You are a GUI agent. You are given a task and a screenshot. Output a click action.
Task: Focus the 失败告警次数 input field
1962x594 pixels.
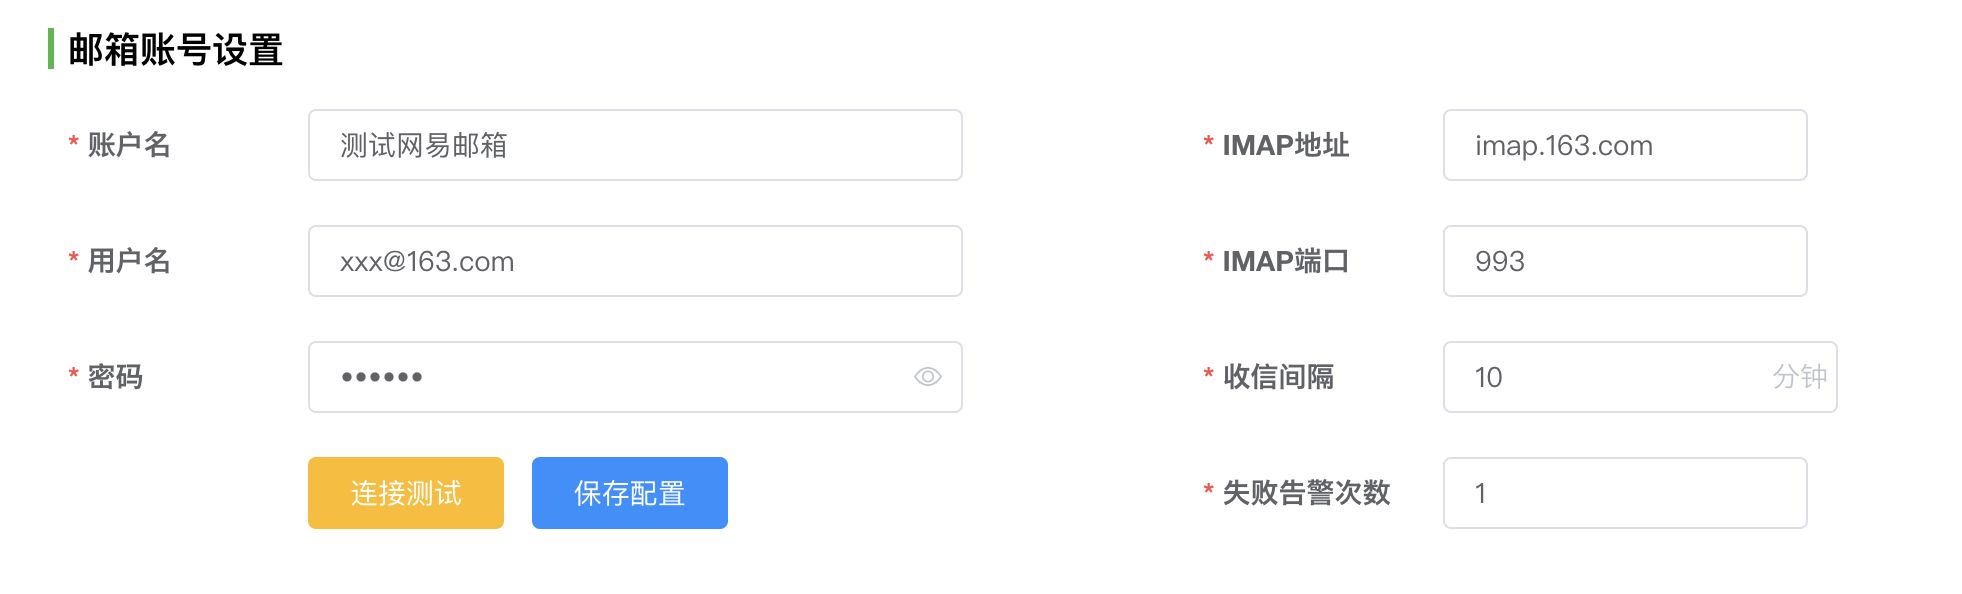[1625, 493]
